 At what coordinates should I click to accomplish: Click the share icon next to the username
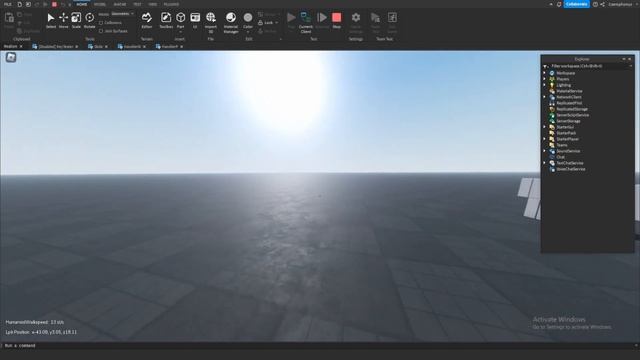point(603,4)
